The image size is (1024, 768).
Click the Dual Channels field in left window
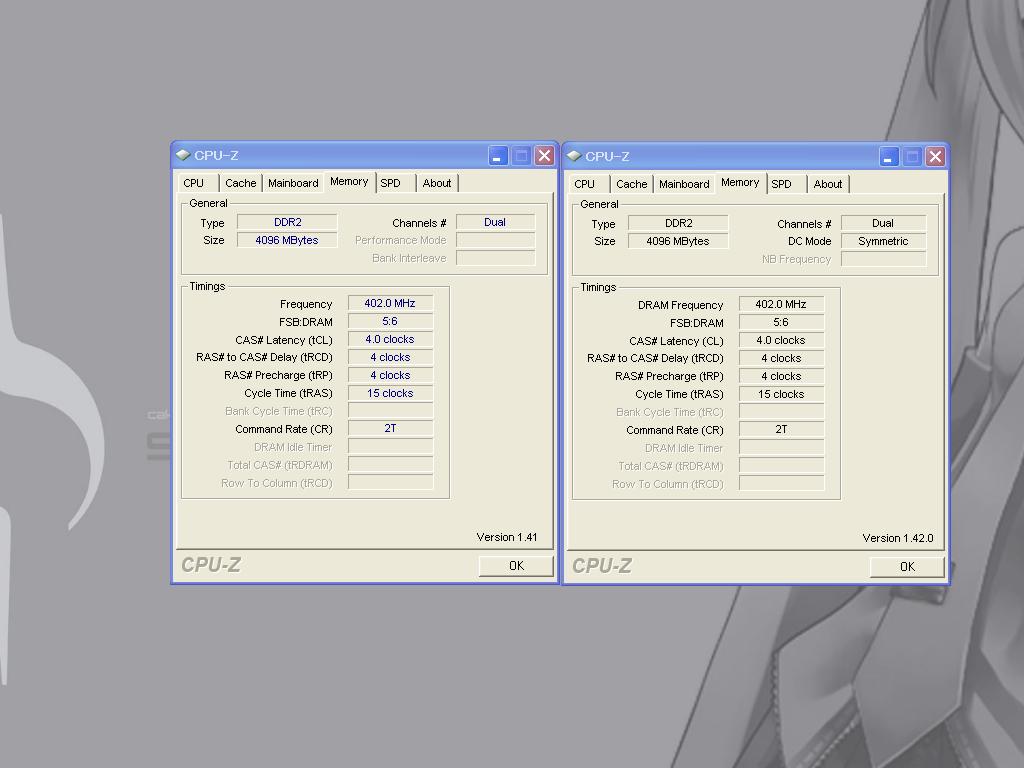tap(495, 223)
